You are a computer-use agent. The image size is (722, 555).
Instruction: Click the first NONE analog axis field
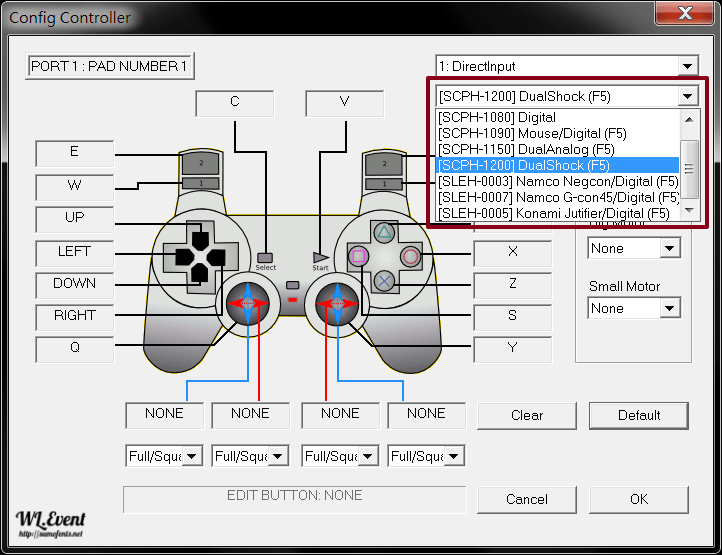click(164, 415)
